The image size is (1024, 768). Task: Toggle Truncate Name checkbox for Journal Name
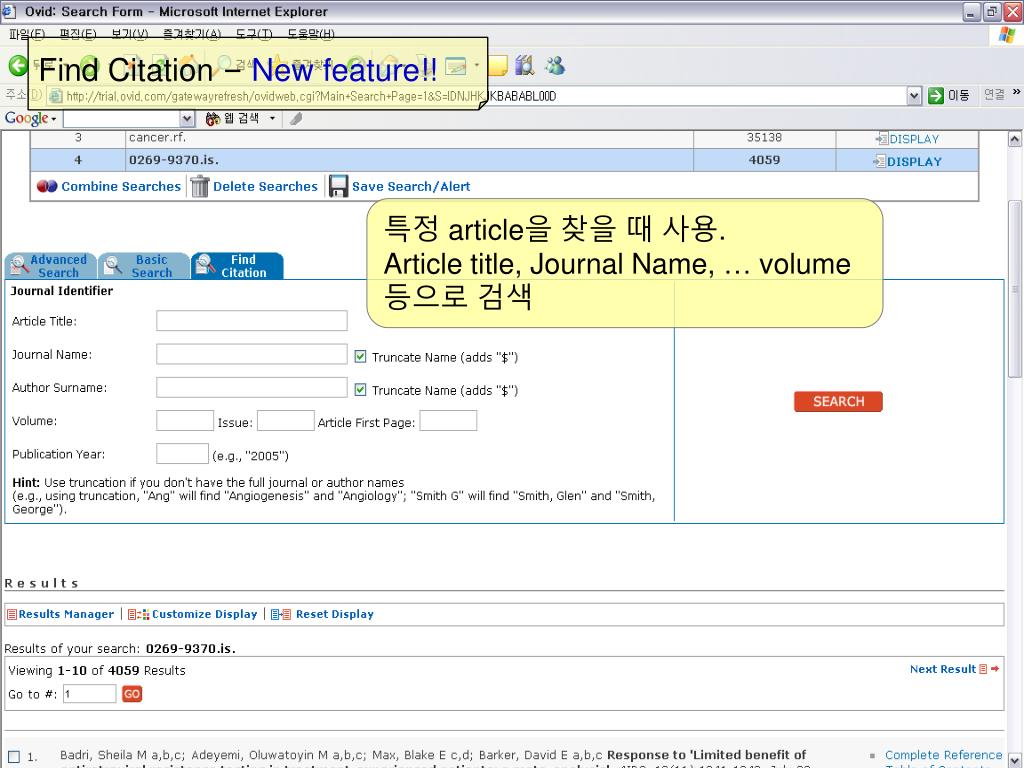click(360, 357)
